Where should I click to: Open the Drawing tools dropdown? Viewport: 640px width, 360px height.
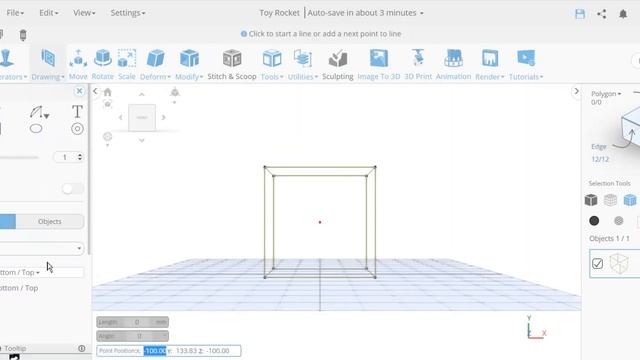click(x=48, y=64)
